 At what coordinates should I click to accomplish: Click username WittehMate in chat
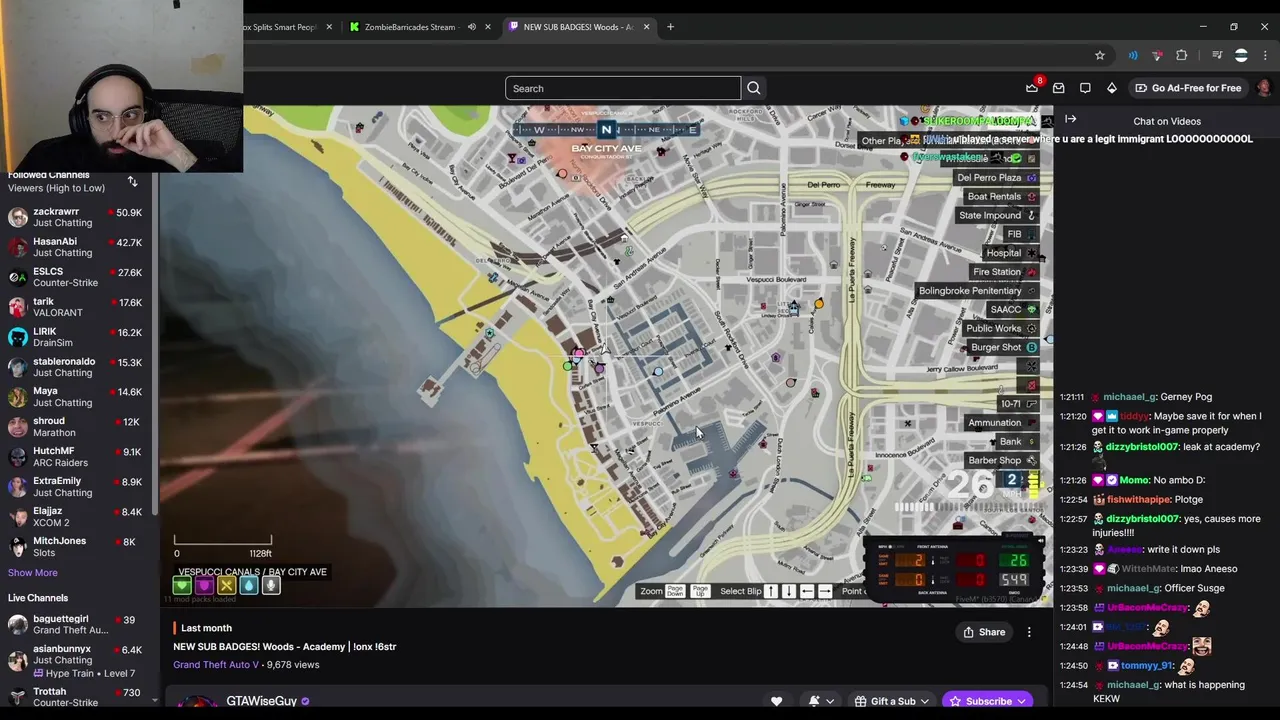tap(1150, 569)
